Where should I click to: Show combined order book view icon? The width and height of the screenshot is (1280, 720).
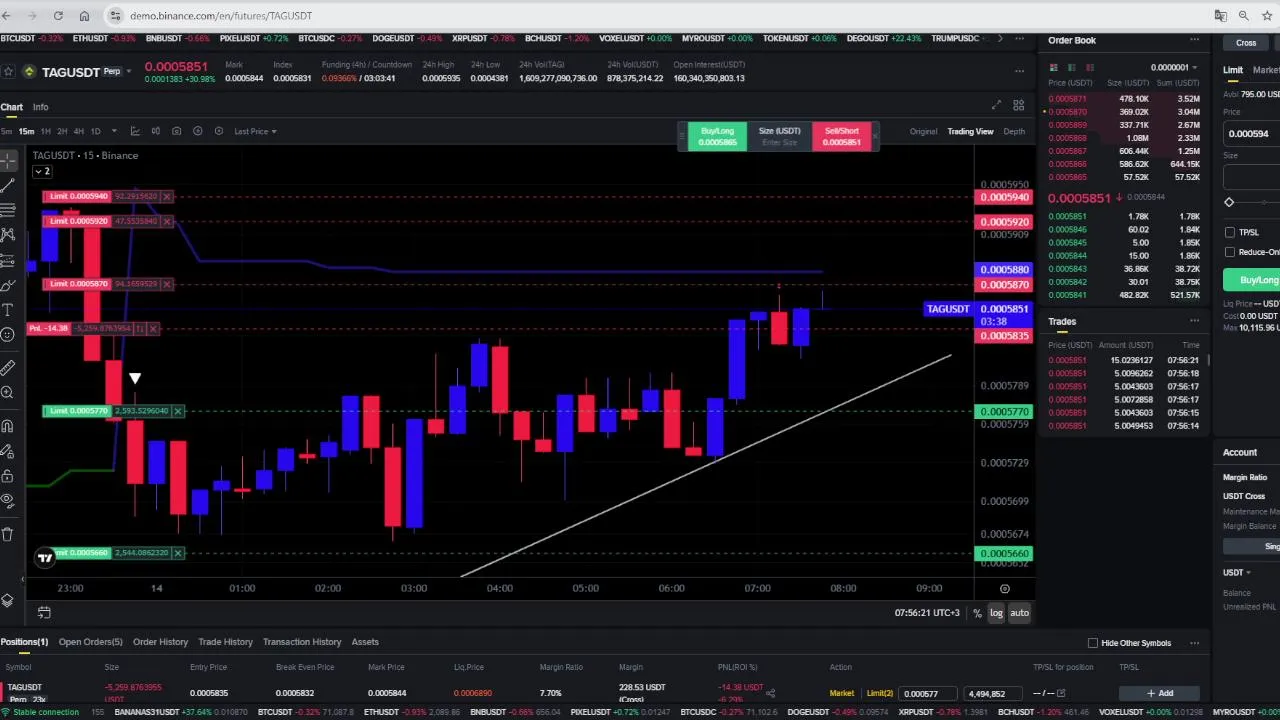pyautogui.click(x=1053, y=67)
